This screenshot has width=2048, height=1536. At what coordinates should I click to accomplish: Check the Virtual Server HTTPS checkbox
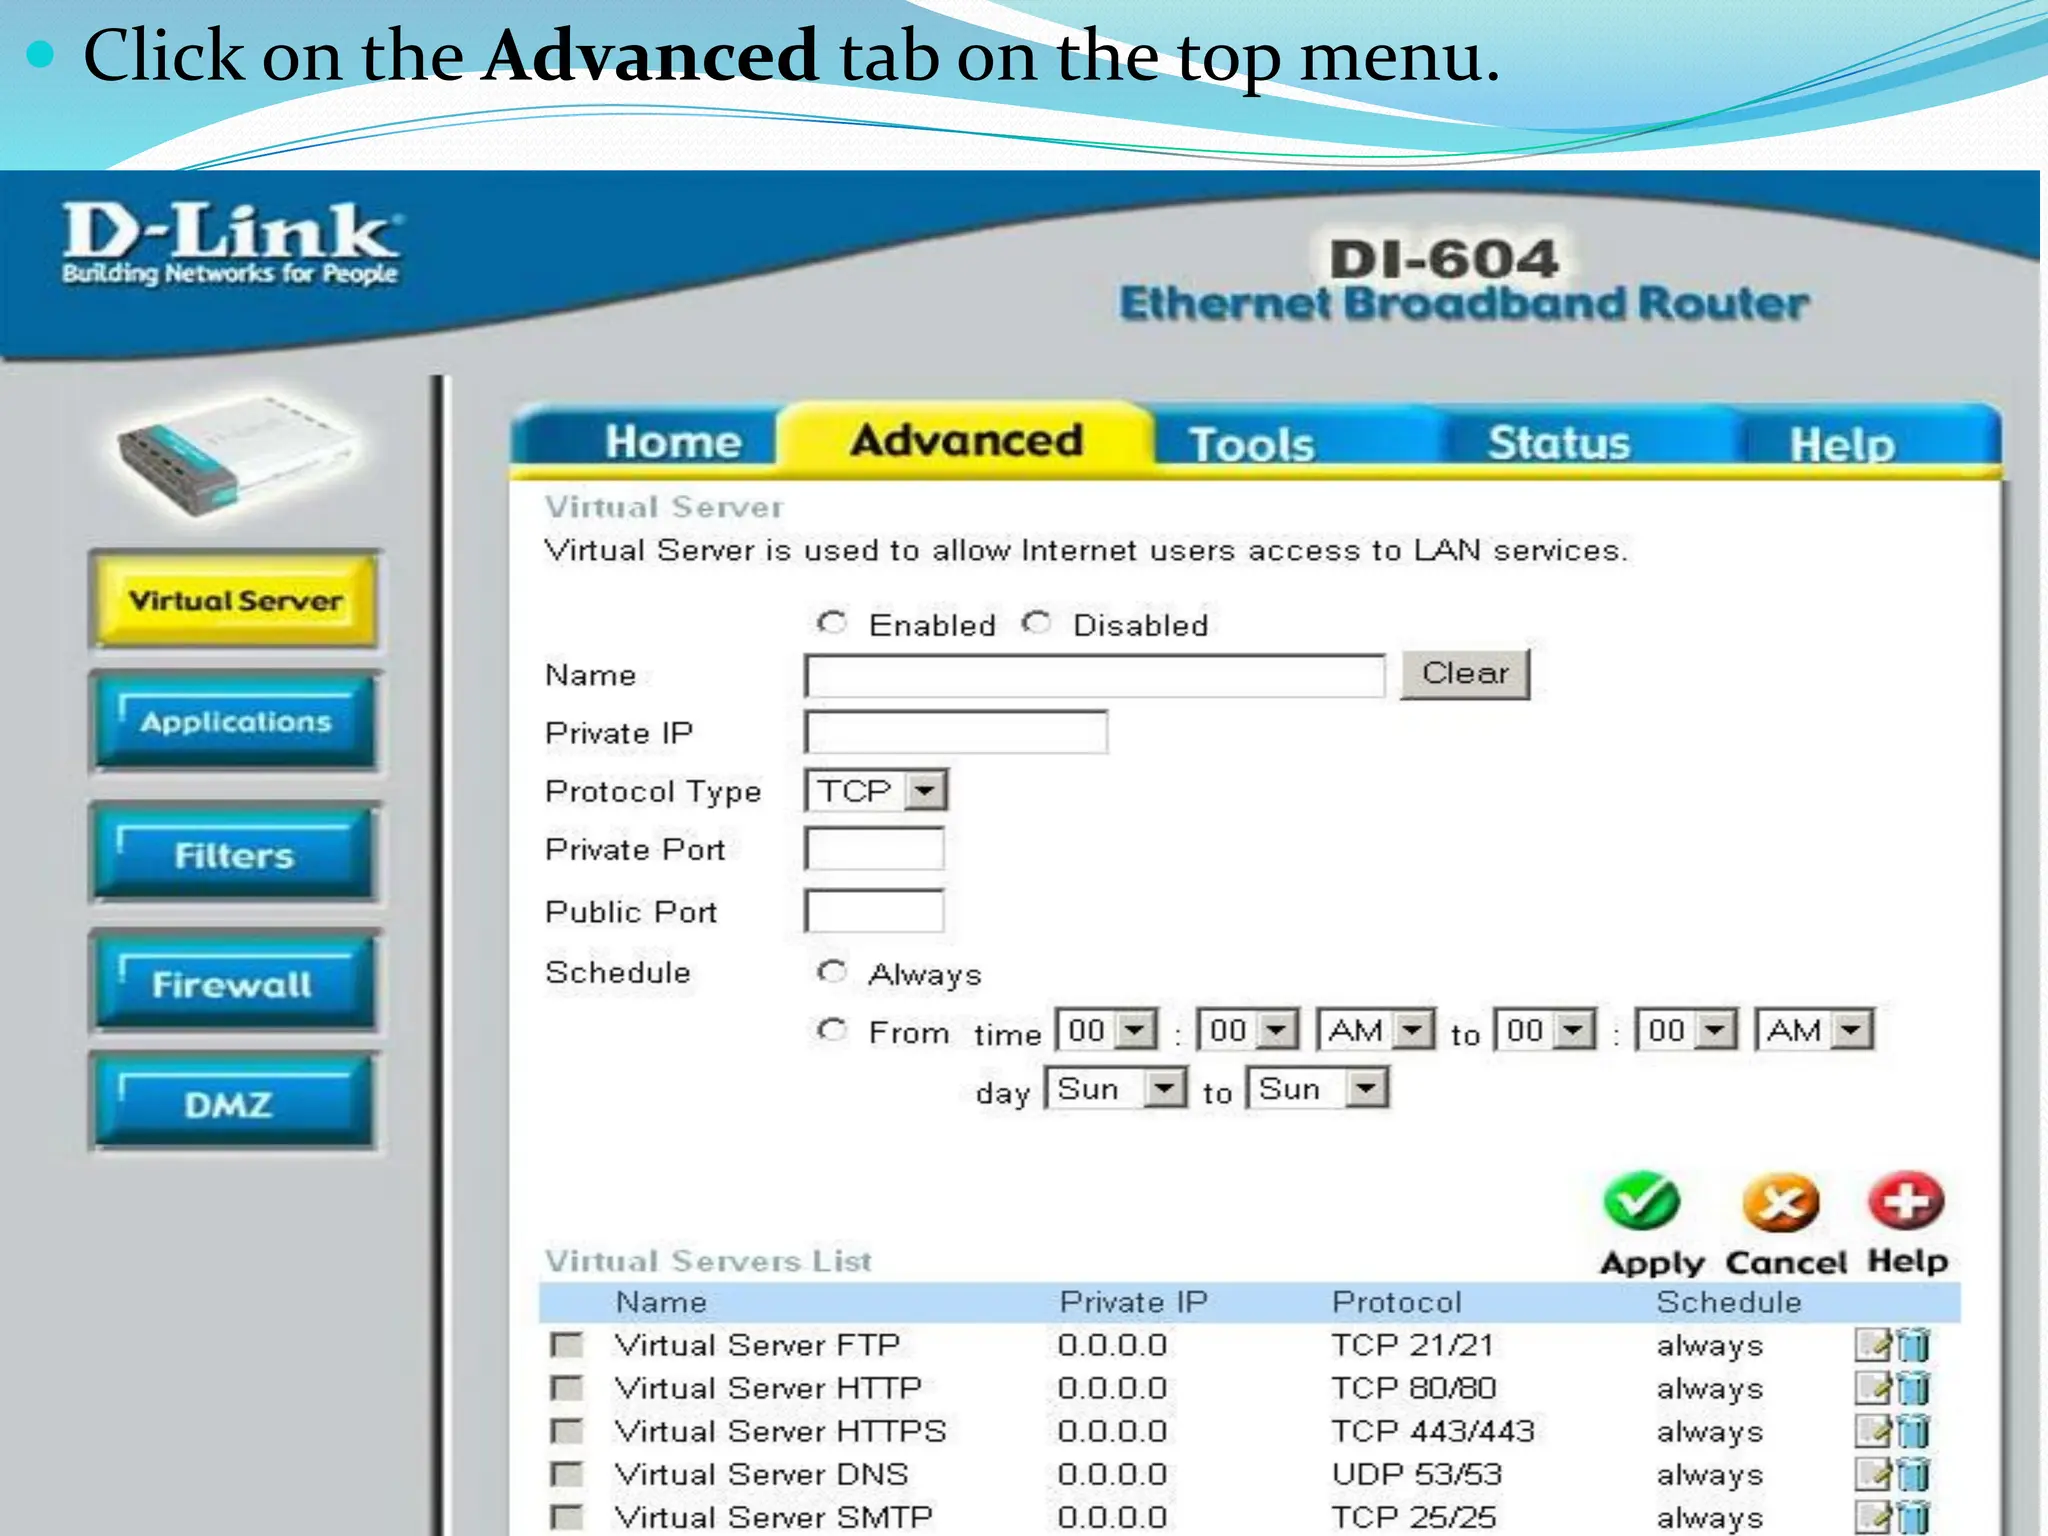(x=567, y=1431)
